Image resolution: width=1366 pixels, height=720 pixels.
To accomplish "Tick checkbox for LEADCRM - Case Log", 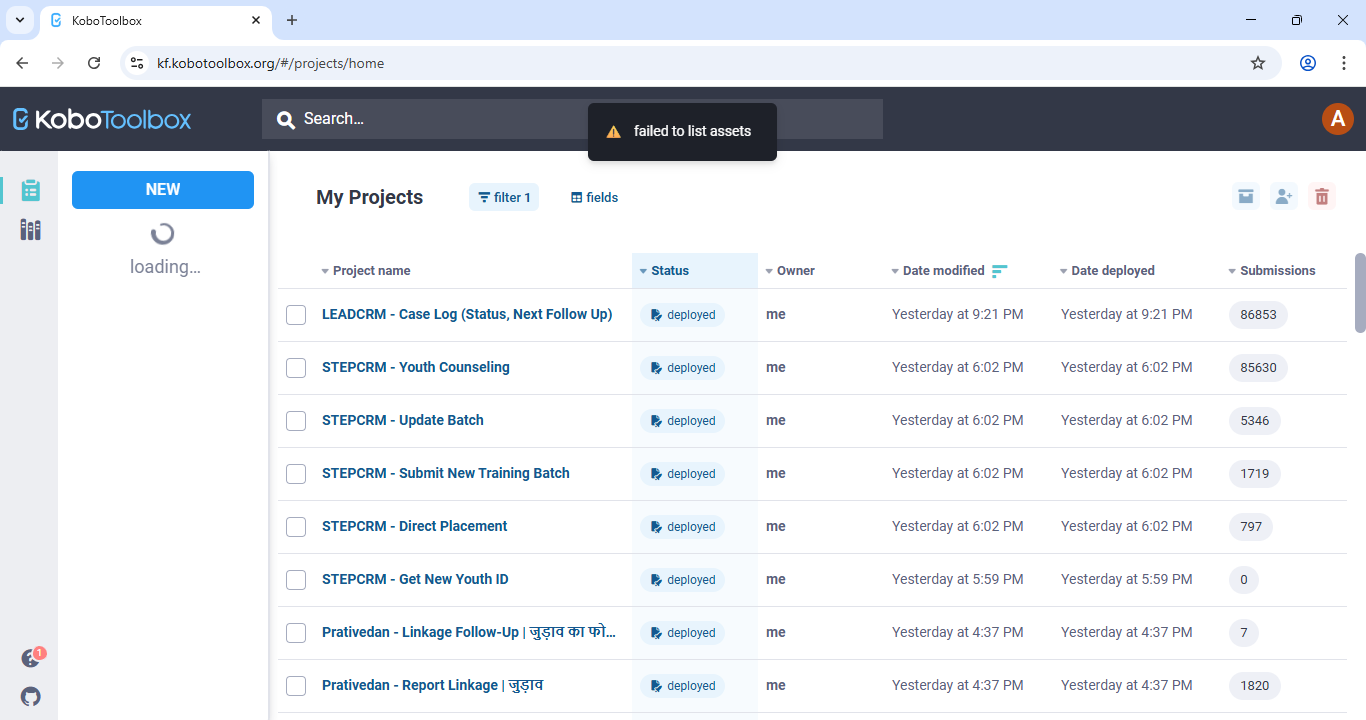I will click(296, 315).
